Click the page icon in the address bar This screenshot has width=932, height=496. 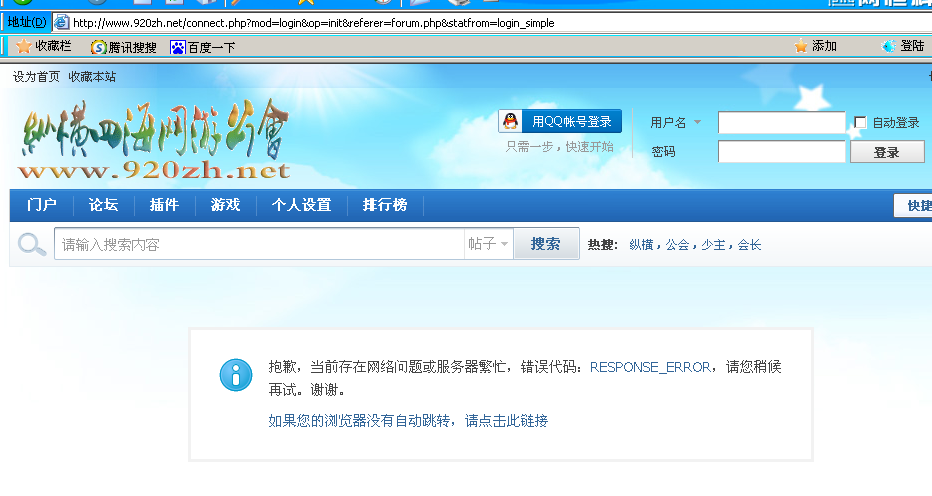click(x=61, y=23)
